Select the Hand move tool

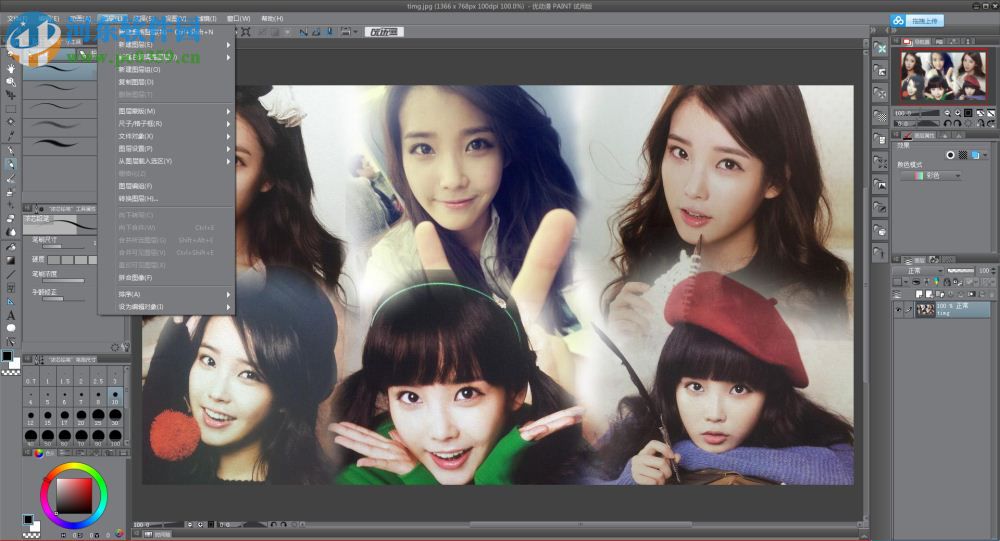point(11,69)
